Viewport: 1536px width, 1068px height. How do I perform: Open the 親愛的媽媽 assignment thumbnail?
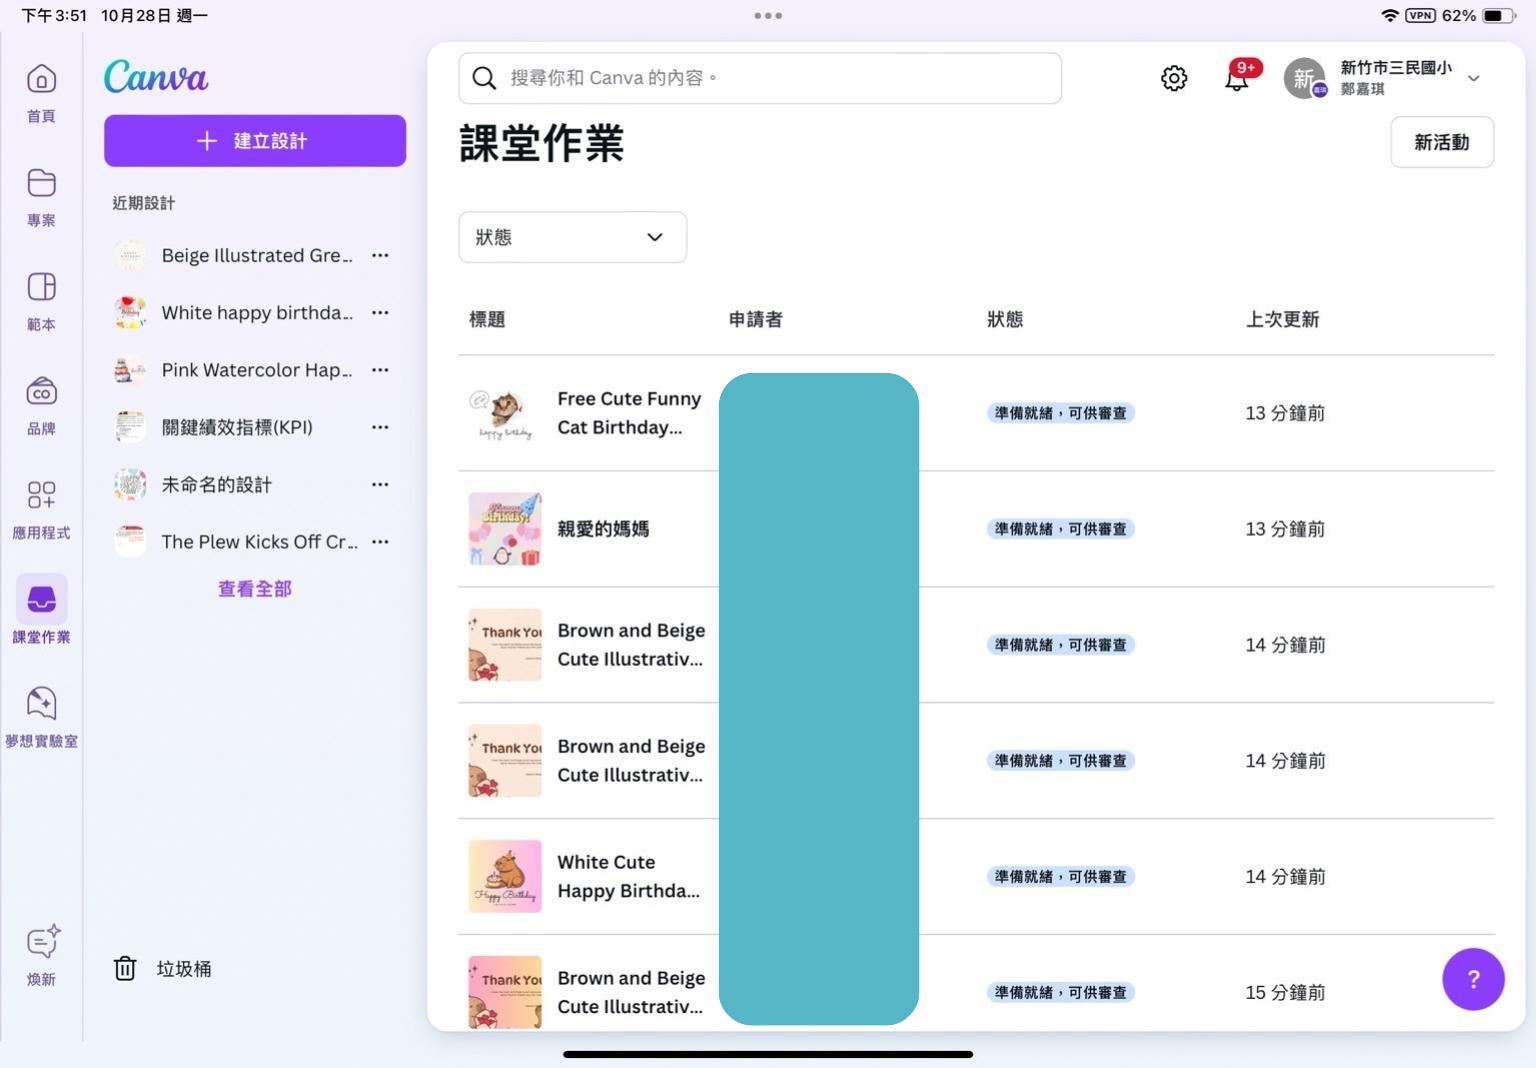[505, 529]
